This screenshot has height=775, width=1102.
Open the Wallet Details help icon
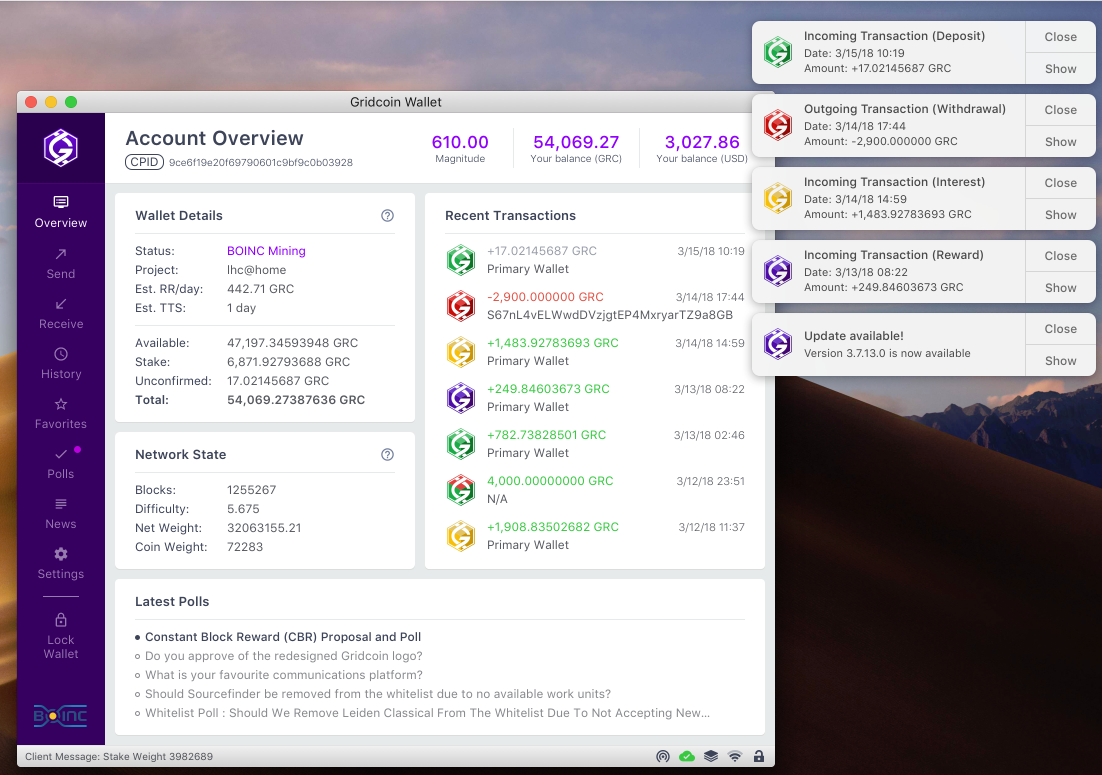pos(387,216)
